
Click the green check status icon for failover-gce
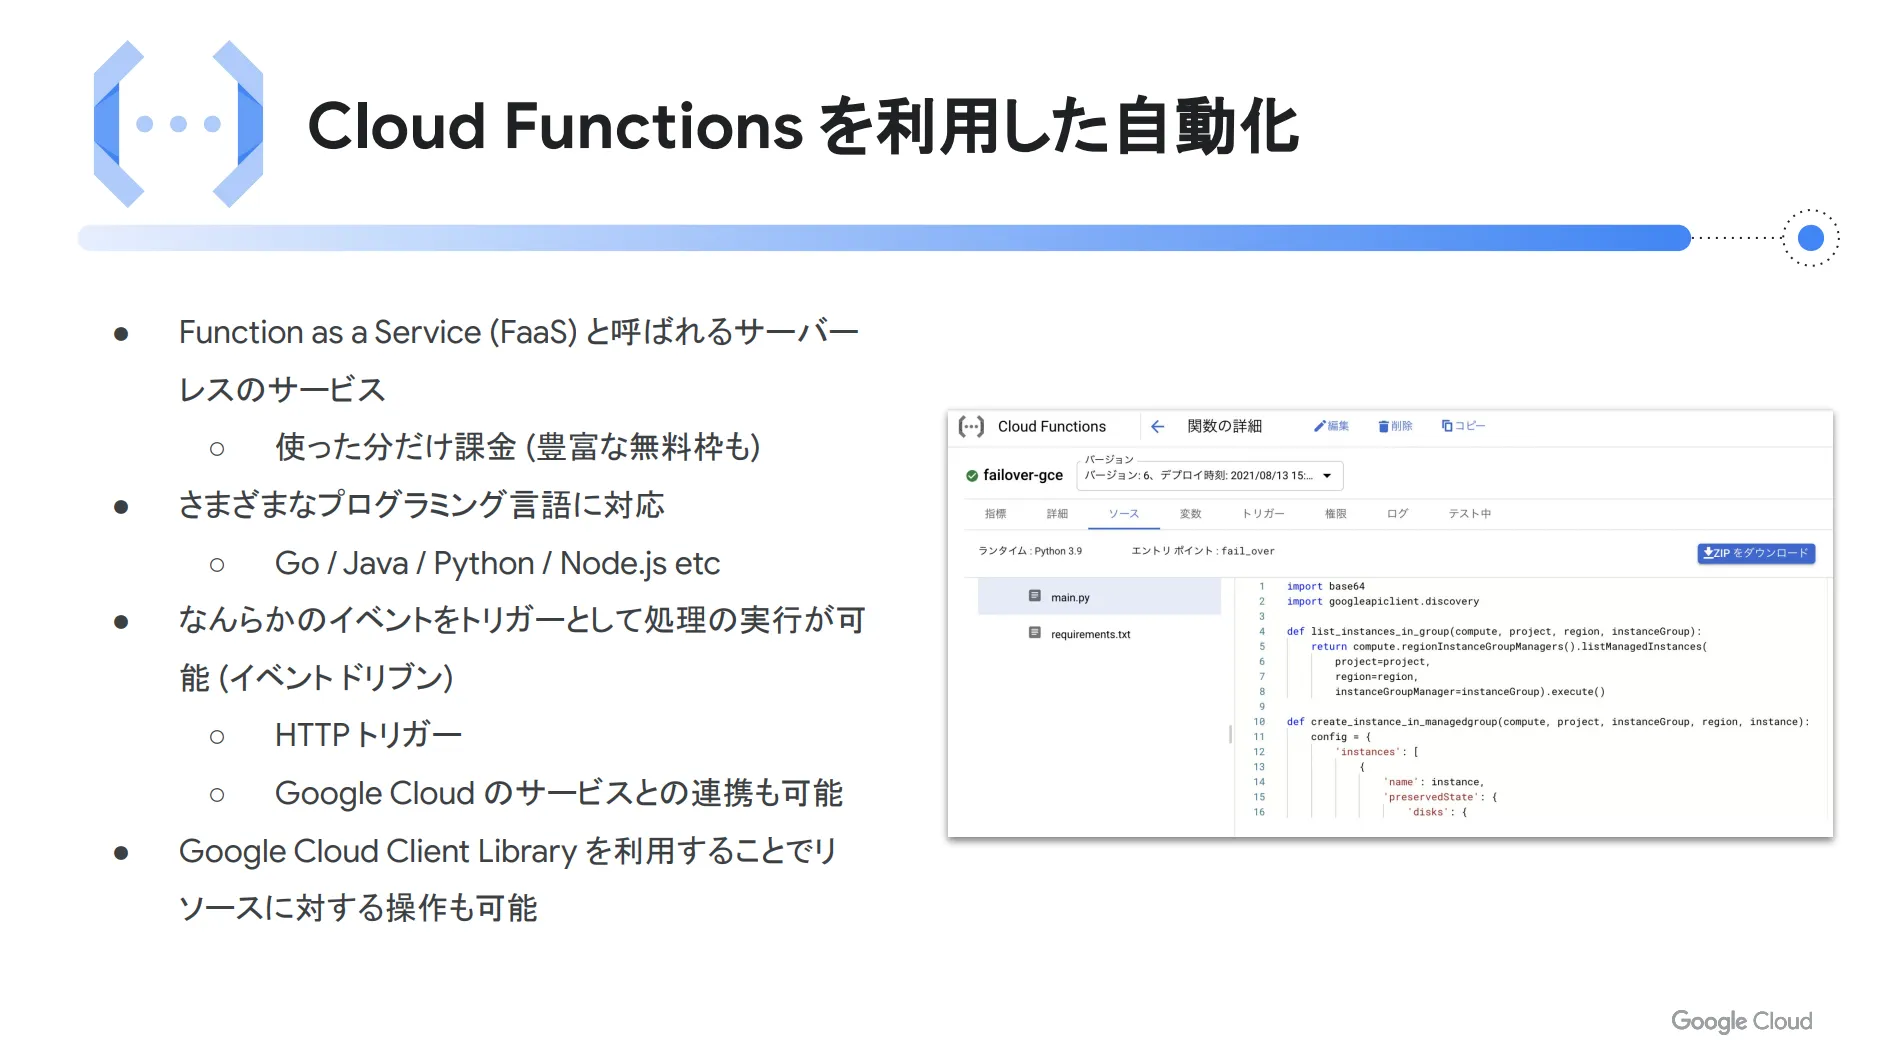[971, 476]
